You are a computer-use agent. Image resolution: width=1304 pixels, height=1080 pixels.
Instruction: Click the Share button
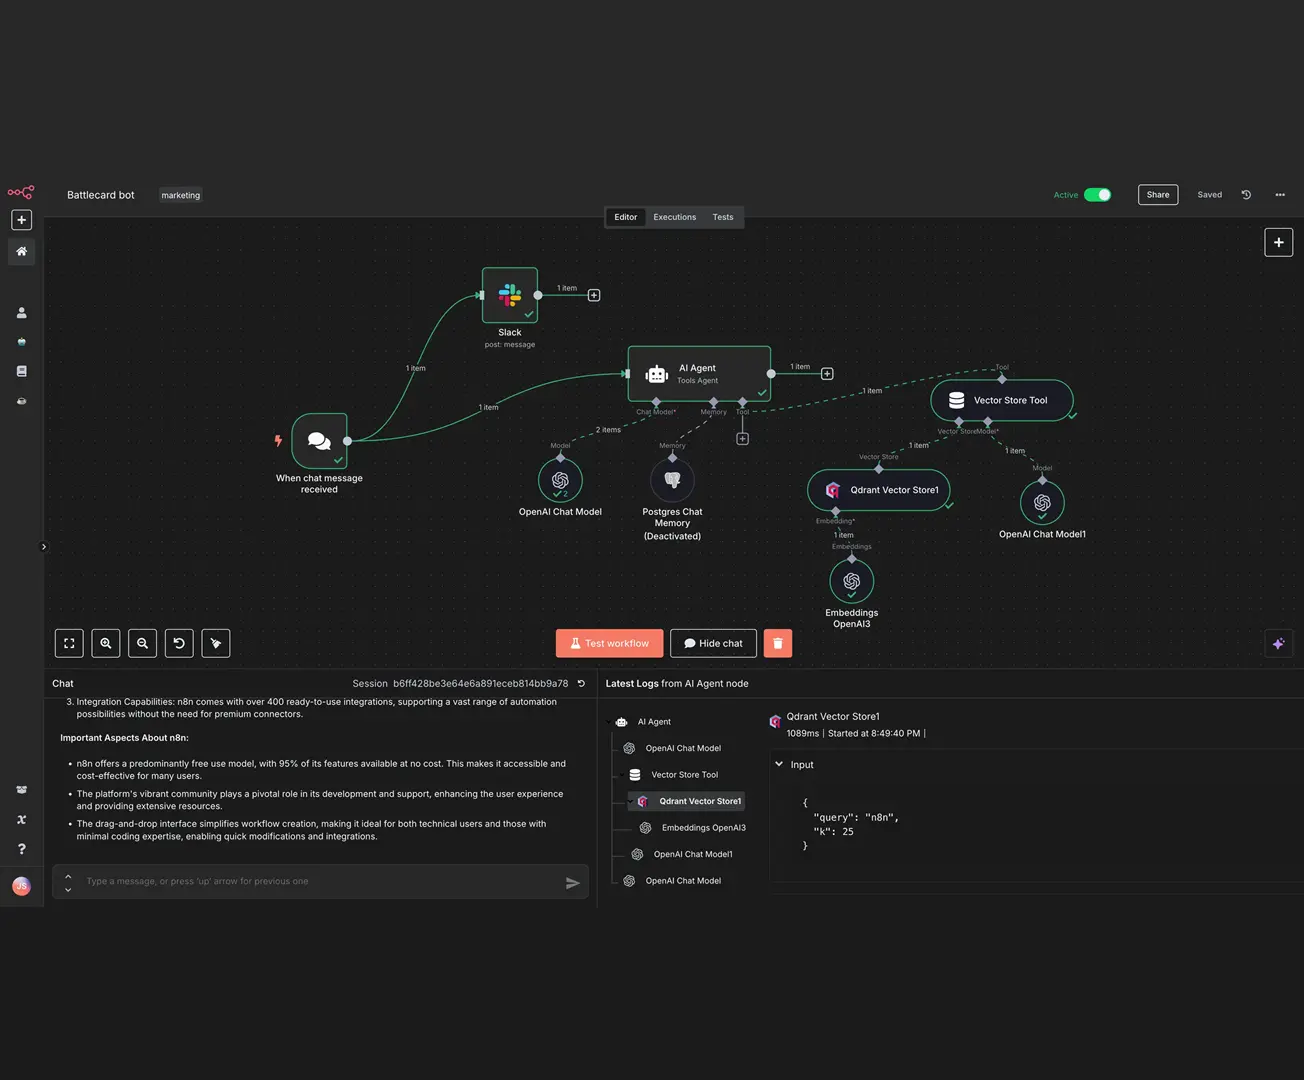click(1158, 195)
